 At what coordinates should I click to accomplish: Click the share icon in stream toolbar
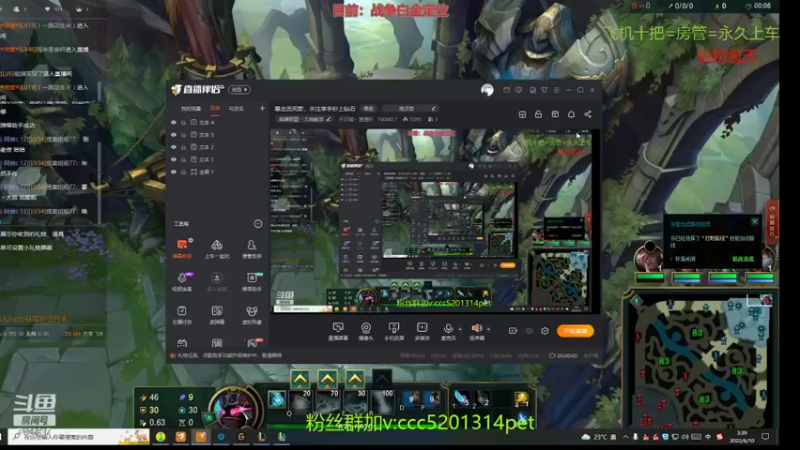(x=588, y=114)
